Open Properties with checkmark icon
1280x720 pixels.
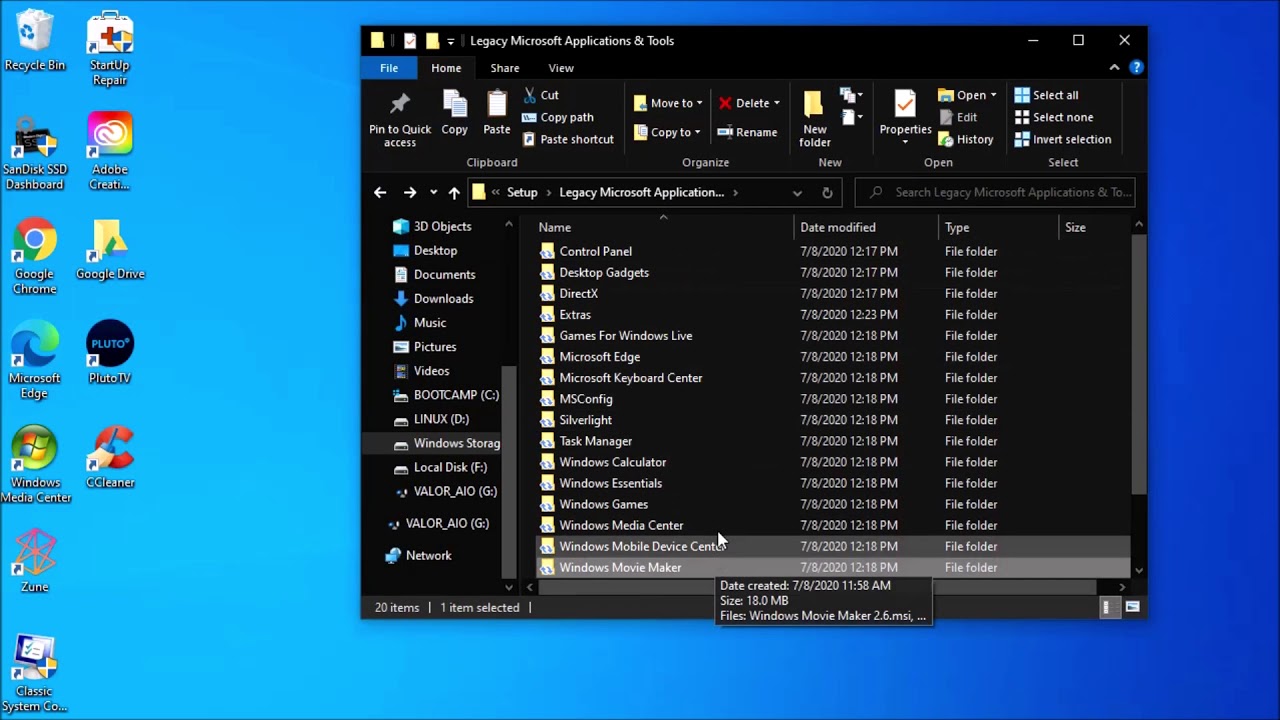coord(905,115)
